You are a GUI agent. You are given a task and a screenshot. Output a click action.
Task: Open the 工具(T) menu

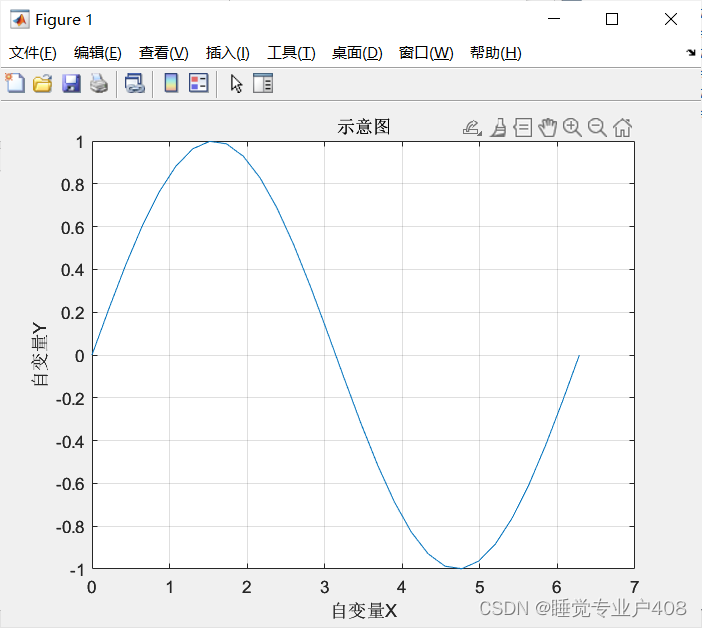click(291, 53)
